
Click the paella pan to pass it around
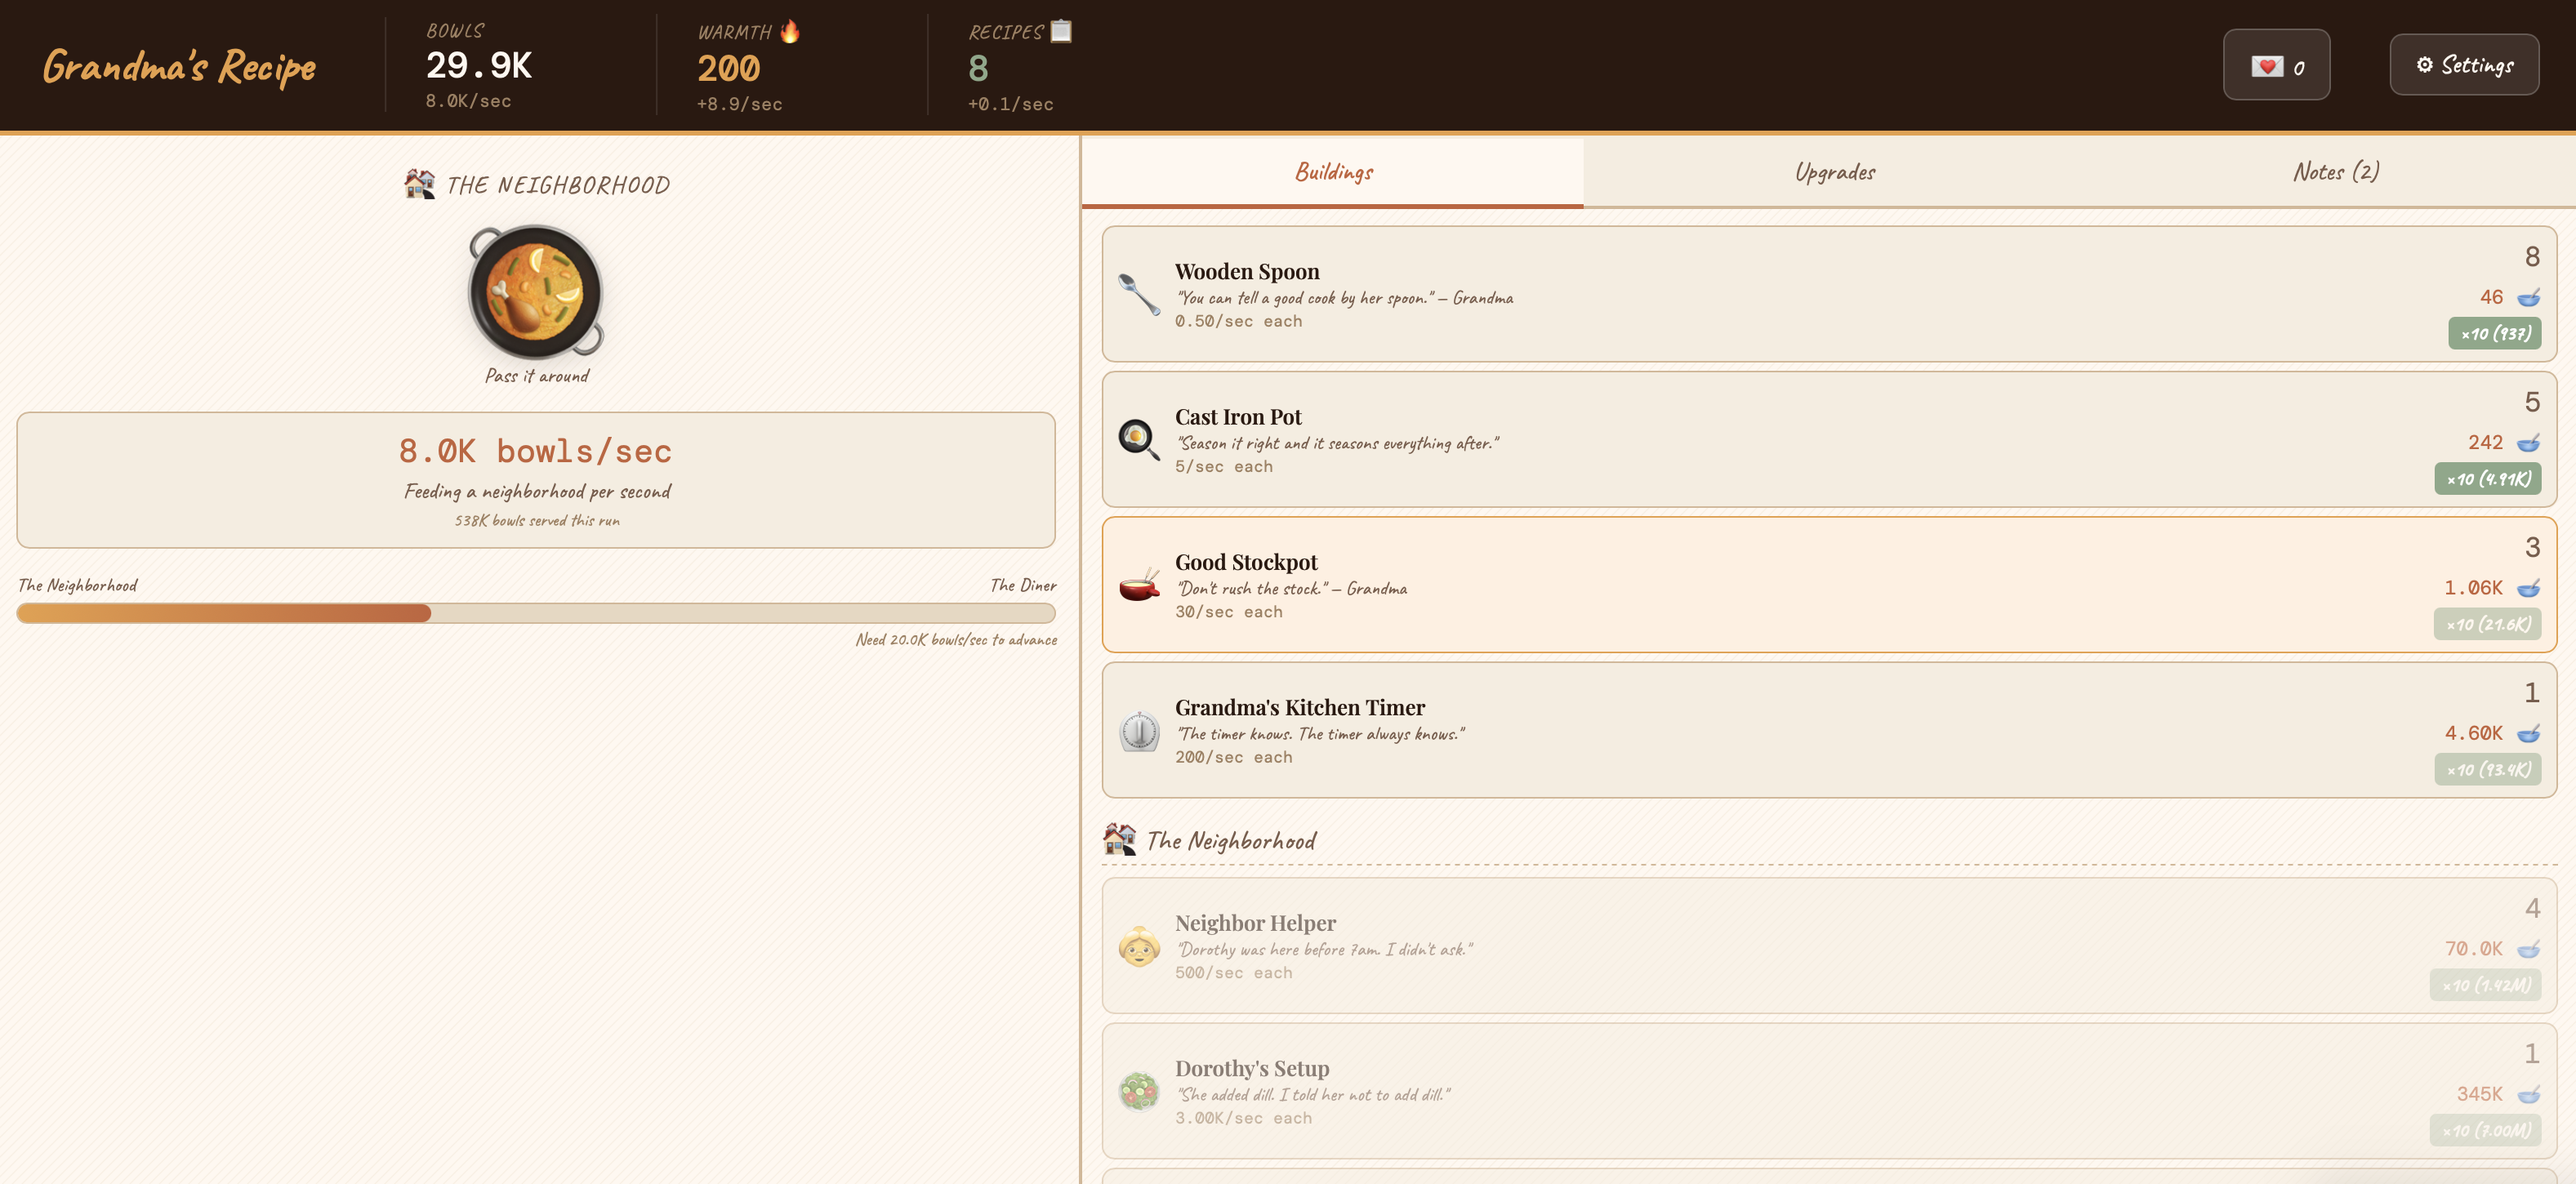[536, 291]
